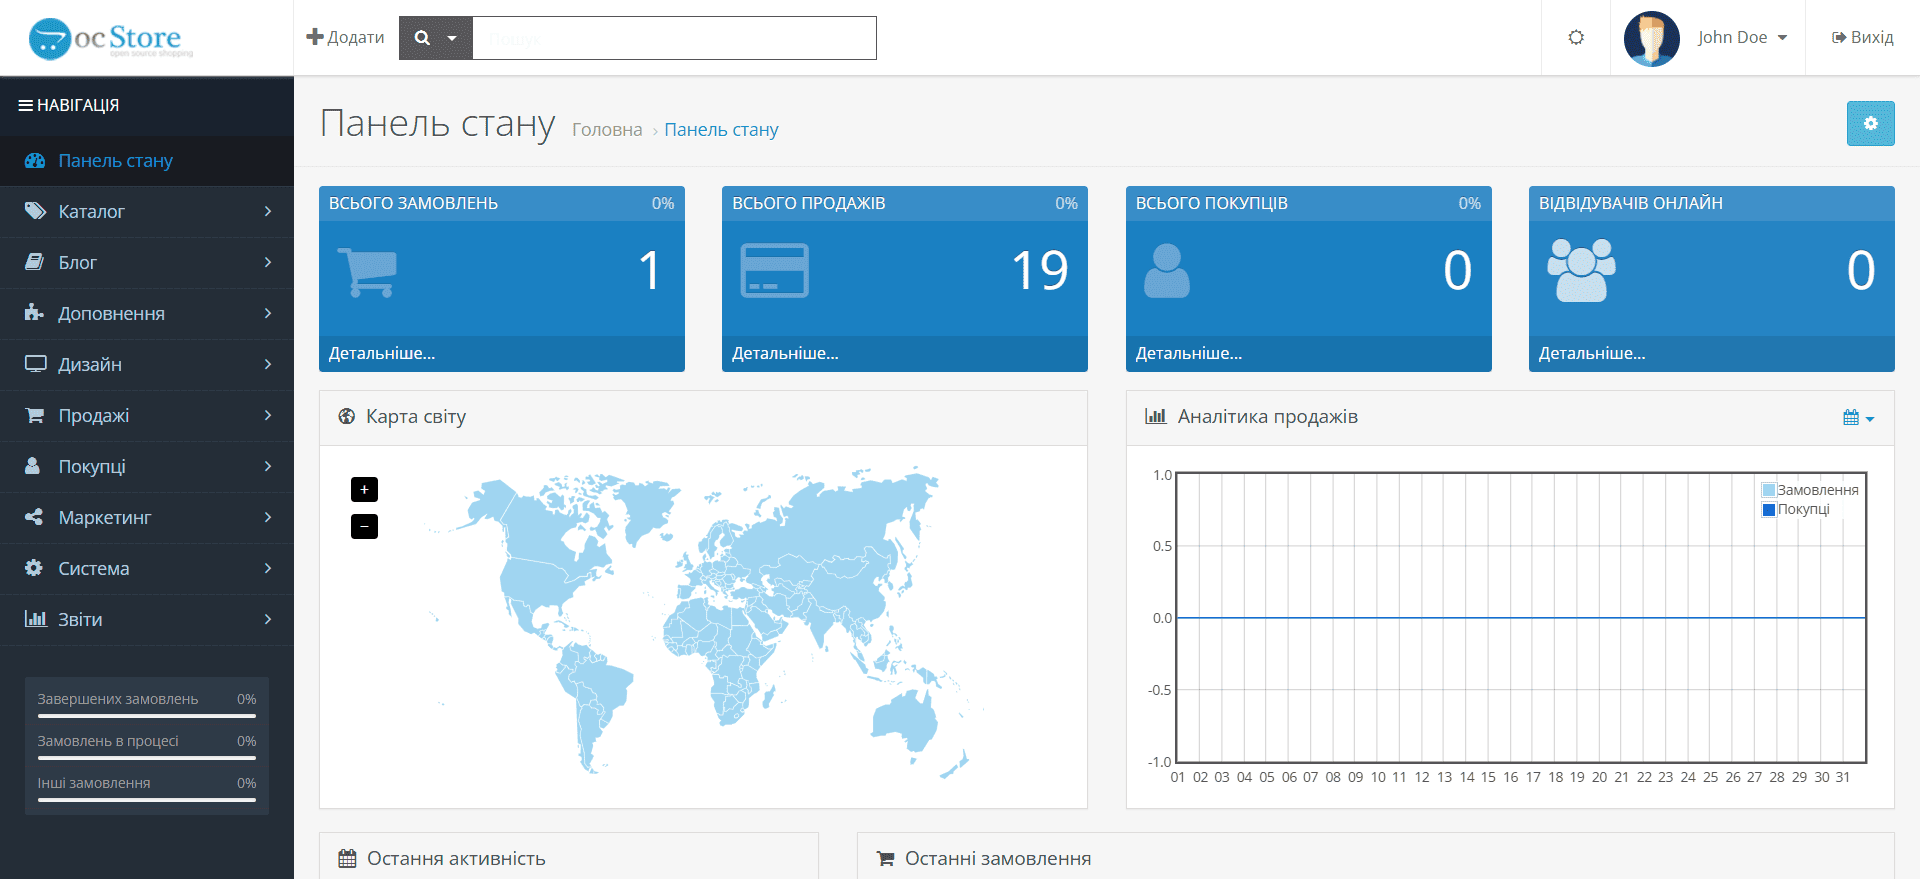1920x879 pixels.
Task: Click into the search input field
Action: pyautogui.click(x=674, y=38)
